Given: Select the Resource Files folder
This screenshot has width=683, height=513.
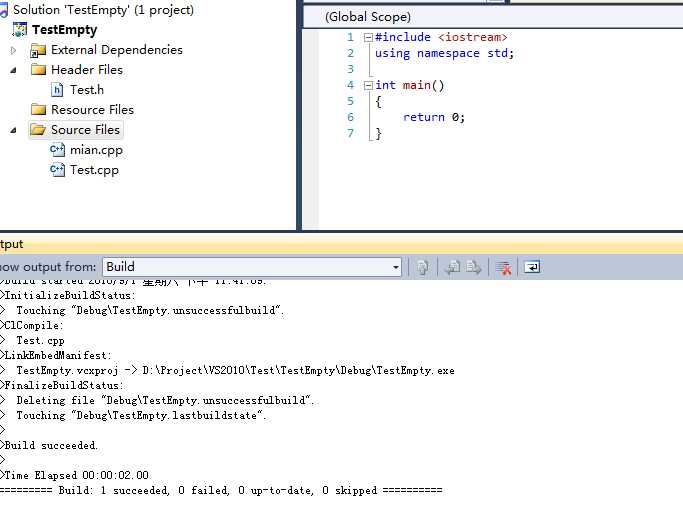Looking at the screenshot, I should 92,110.
